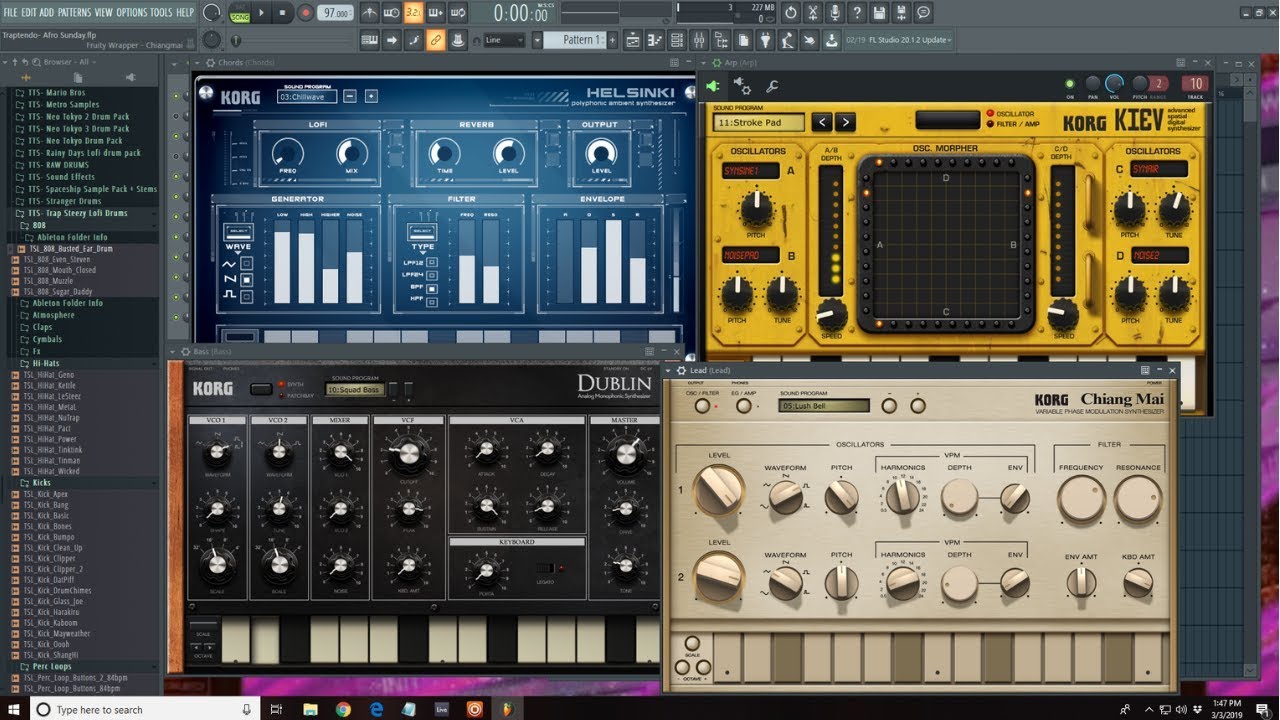Viewport: 1280px width, 720px height.
Task: Open the OPTIONS menu
Action: tap(131, 12)
